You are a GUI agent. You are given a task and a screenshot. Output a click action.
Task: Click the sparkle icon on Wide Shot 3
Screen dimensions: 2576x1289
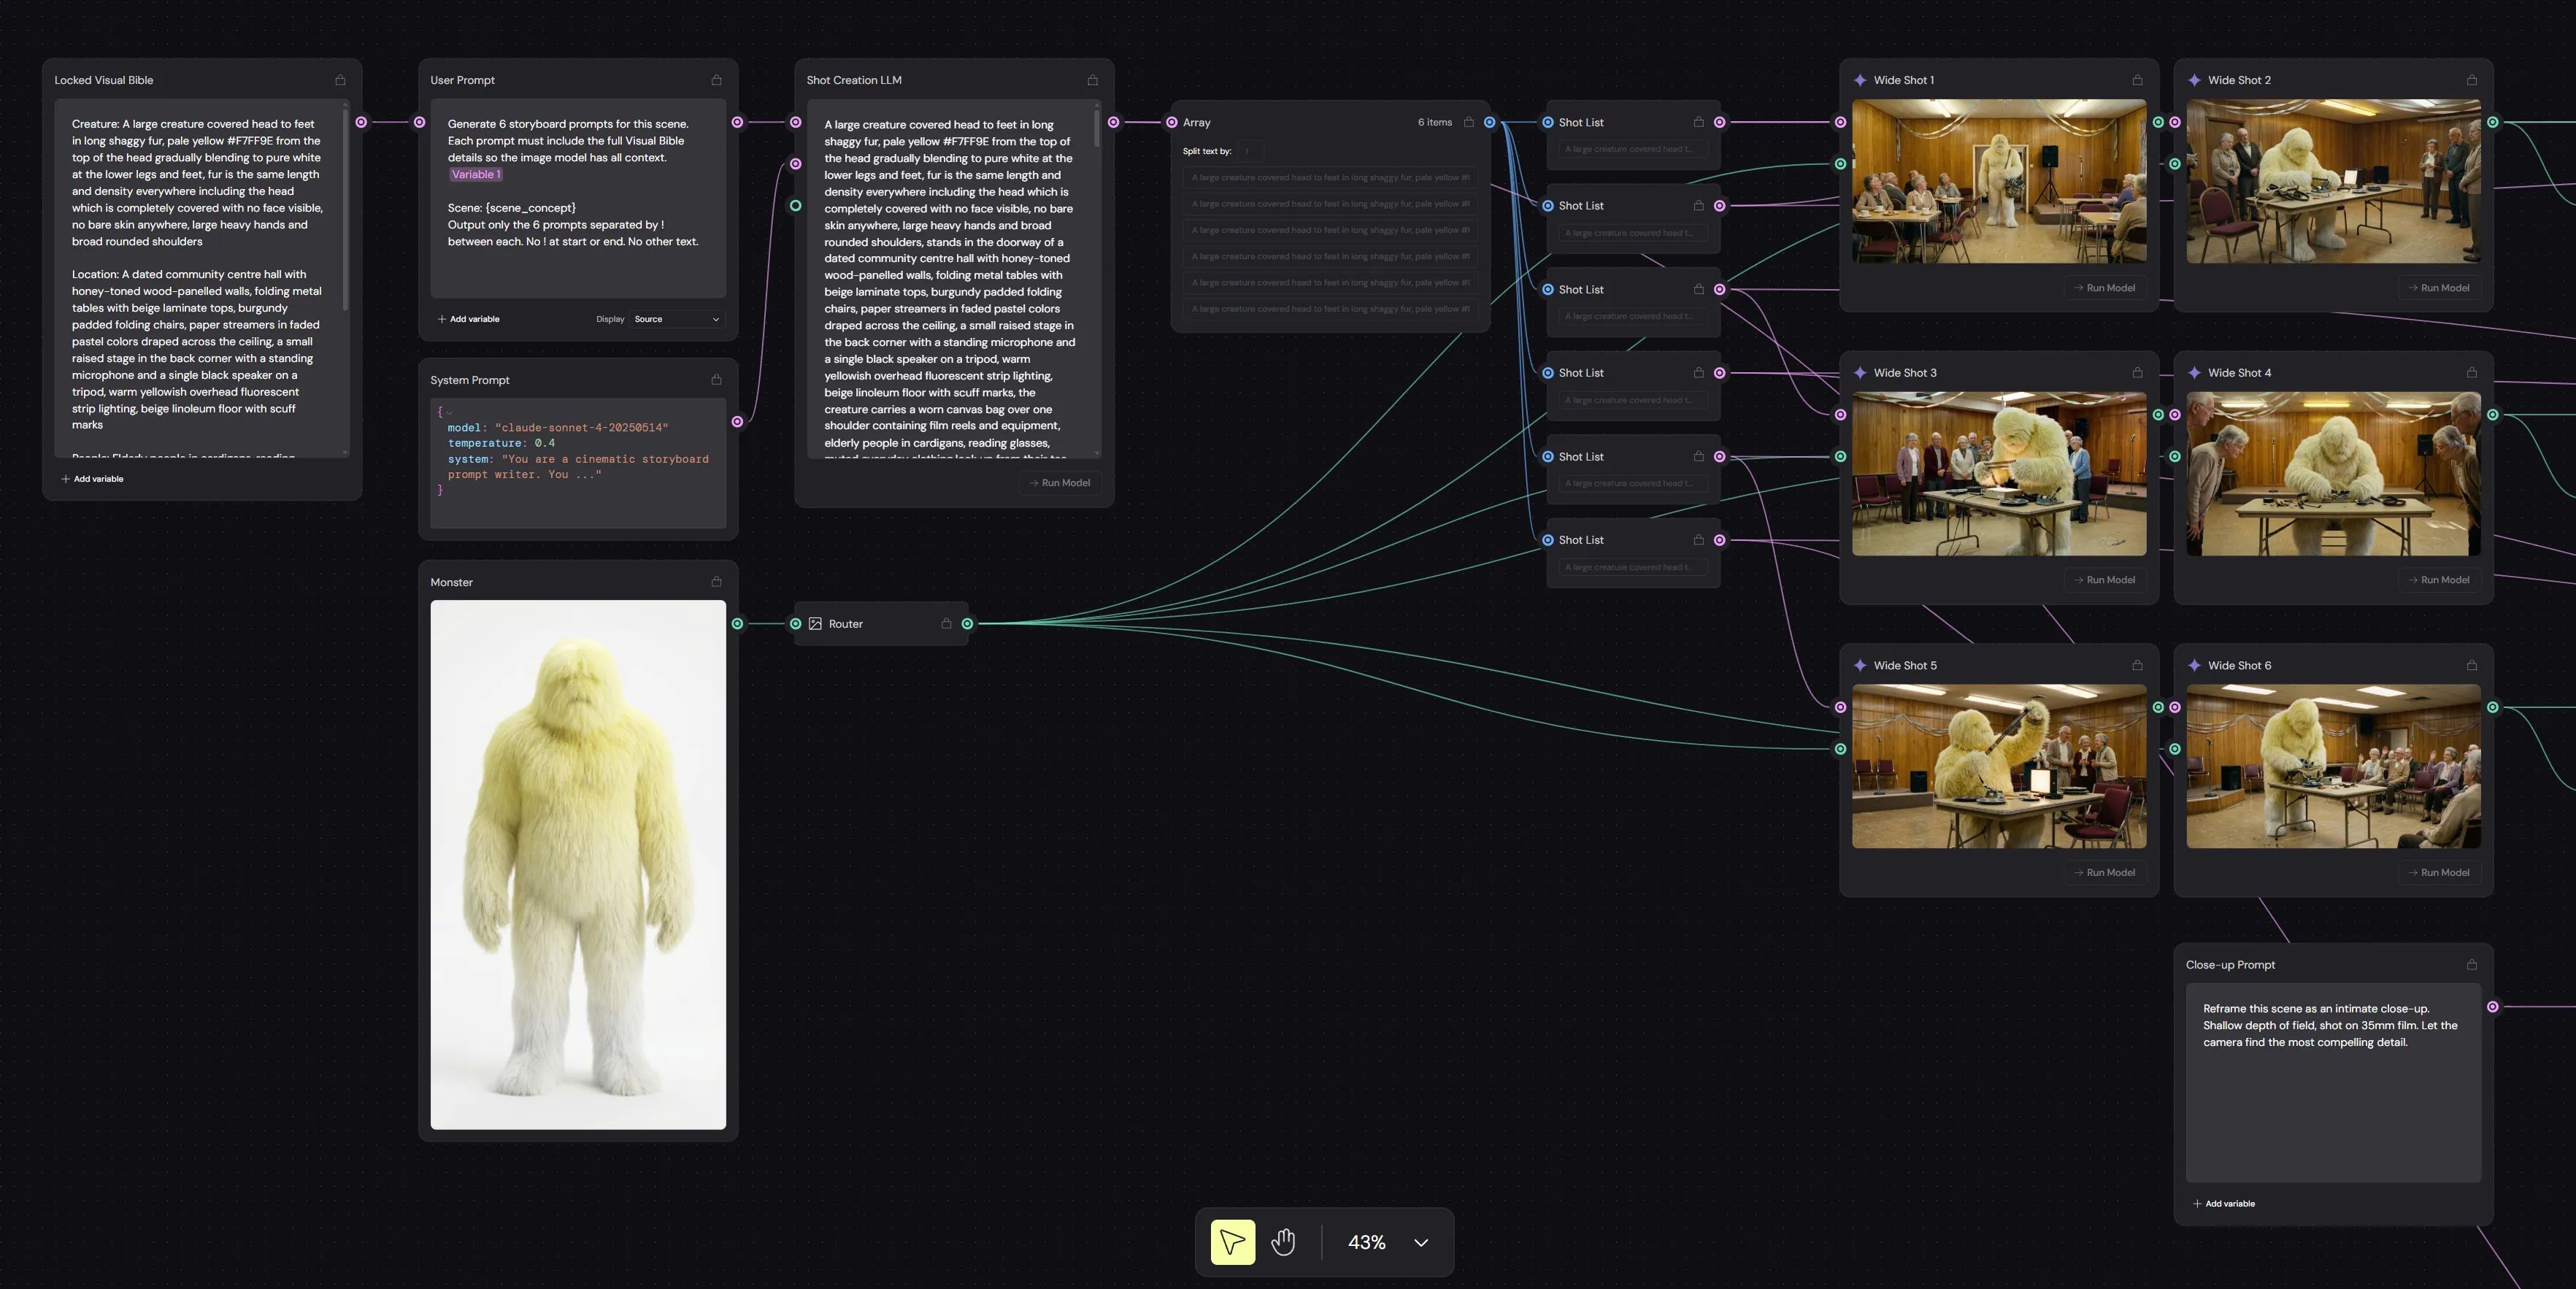1861,372
